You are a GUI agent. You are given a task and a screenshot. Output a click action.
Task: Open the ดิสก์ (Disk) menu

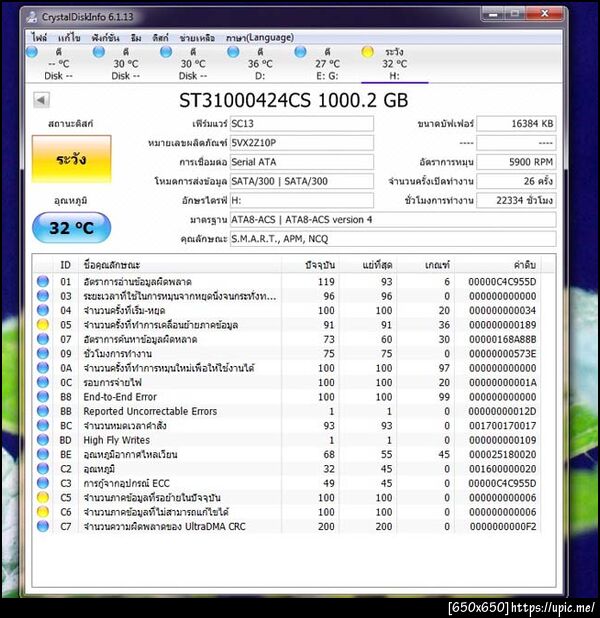pos(160,38)
